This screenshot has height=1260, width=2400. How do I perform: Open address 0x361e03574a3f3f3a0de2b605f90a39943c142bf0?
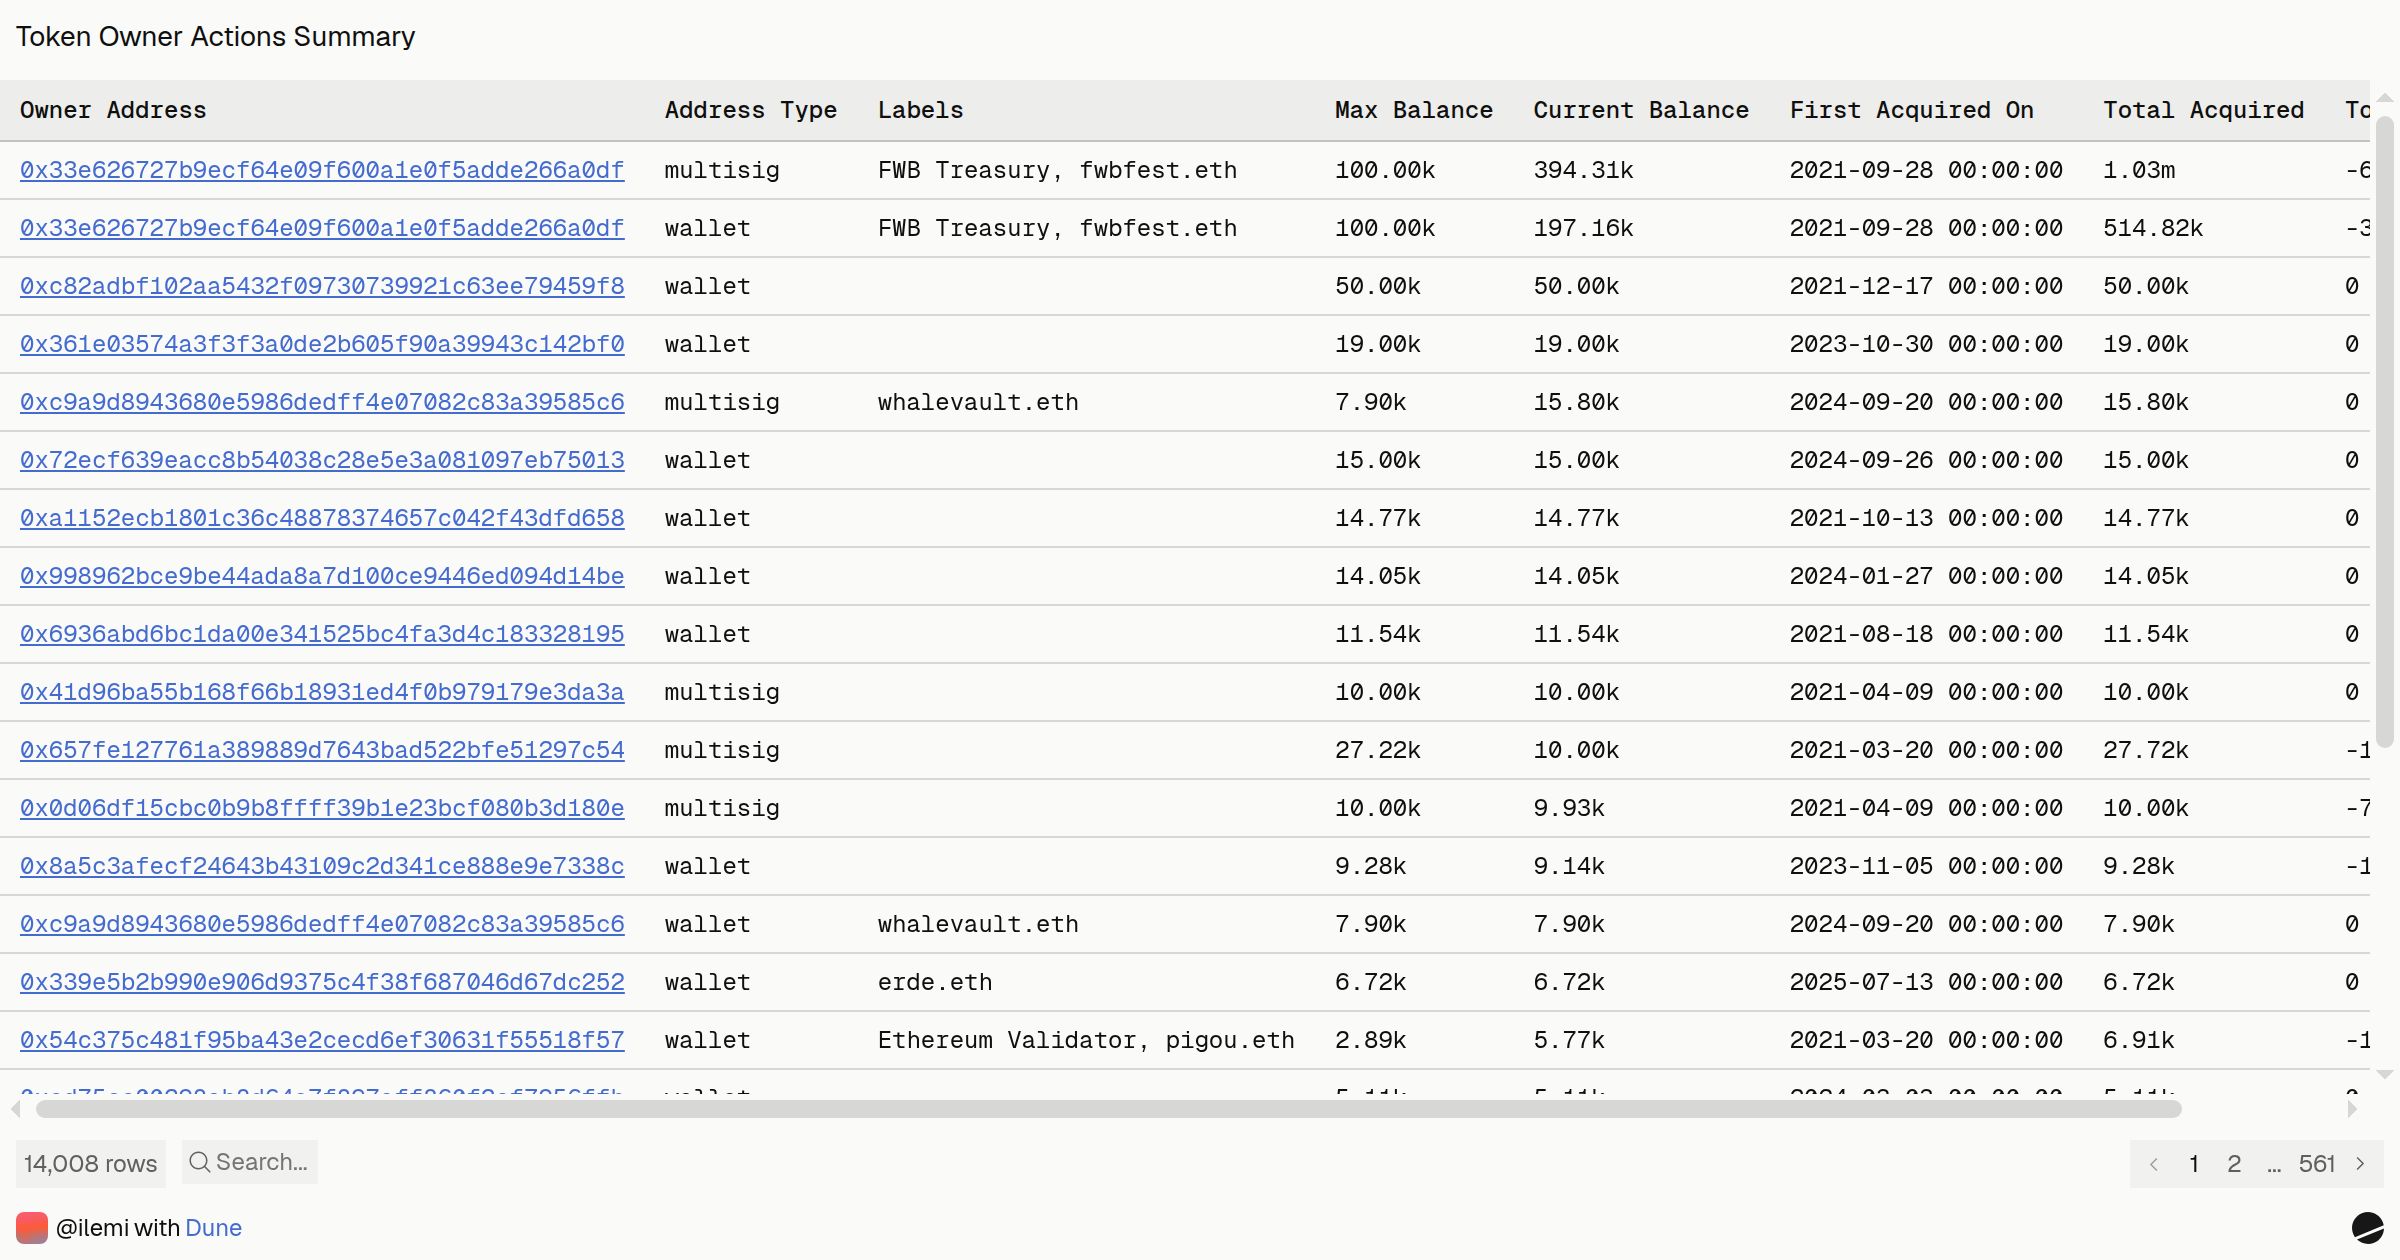[x=322, y=344]
